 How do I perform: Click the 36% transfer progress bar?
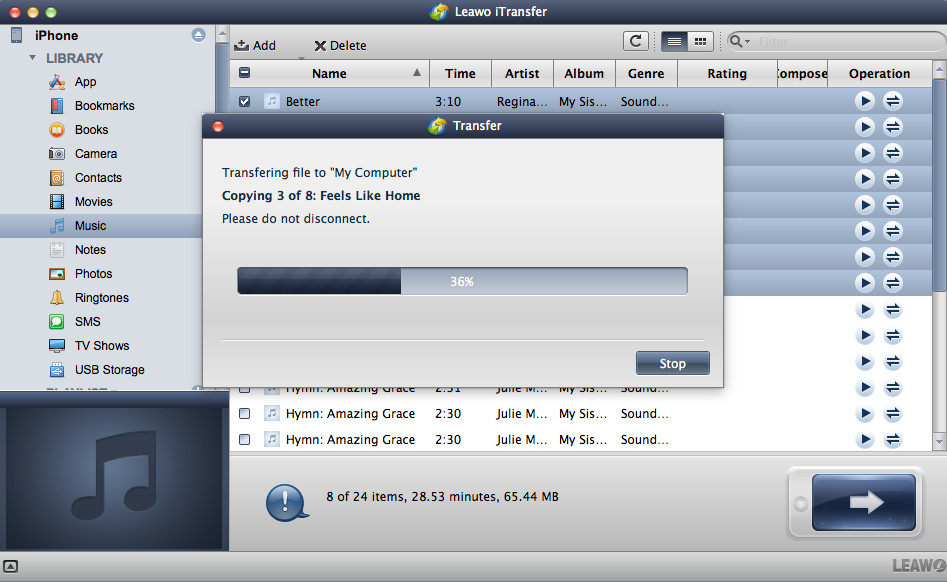(462, 281)
